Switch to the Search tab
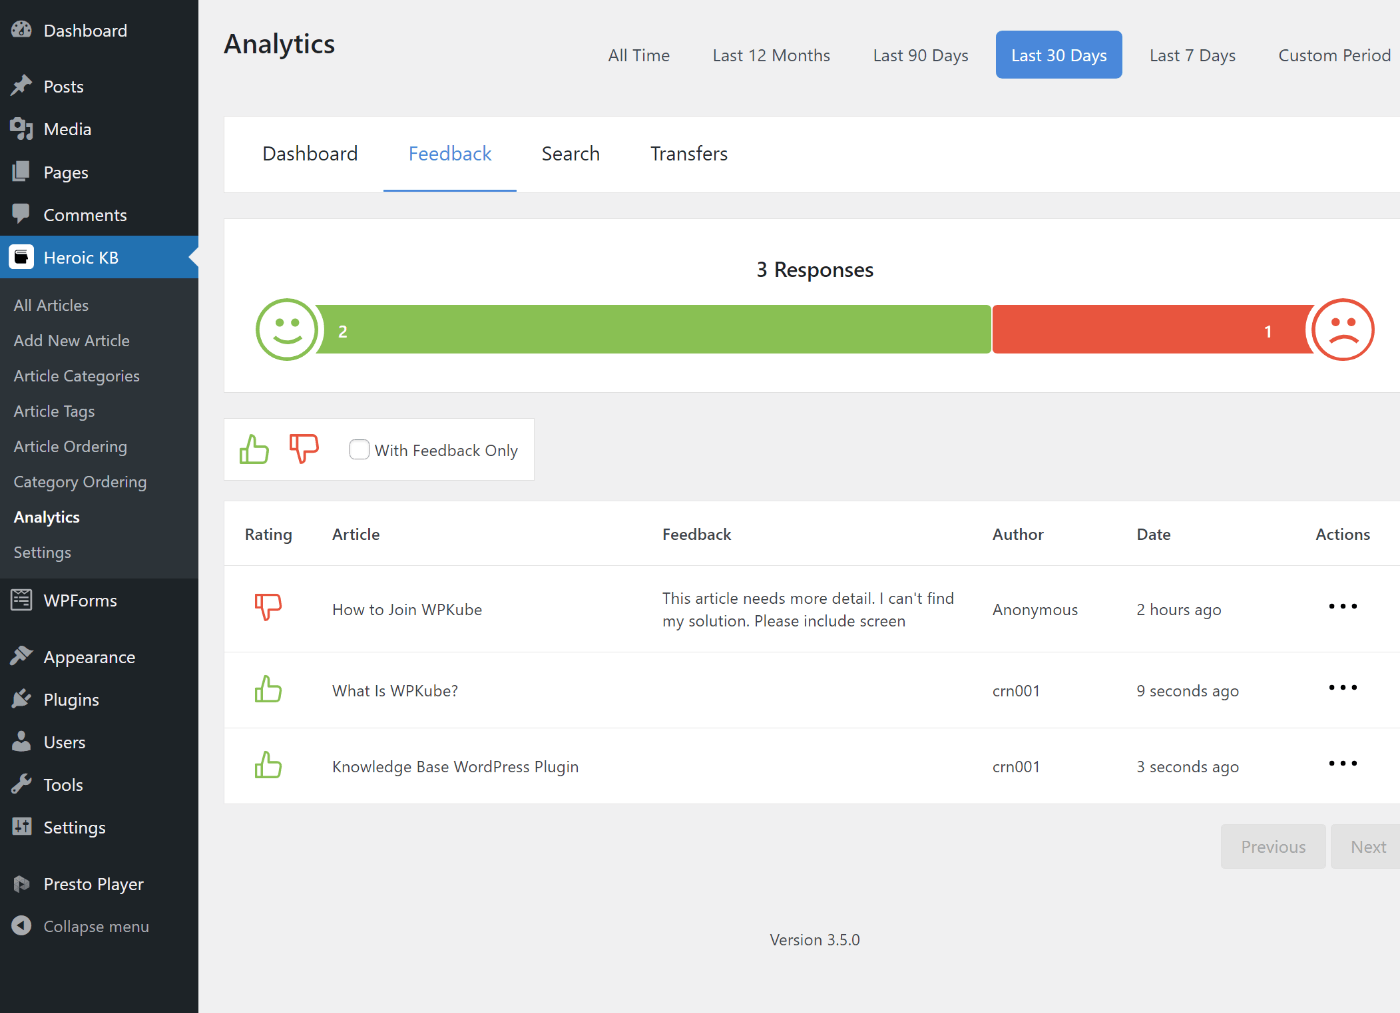This screenshot has height=1013, width=1400. click(x=570, y=154)
